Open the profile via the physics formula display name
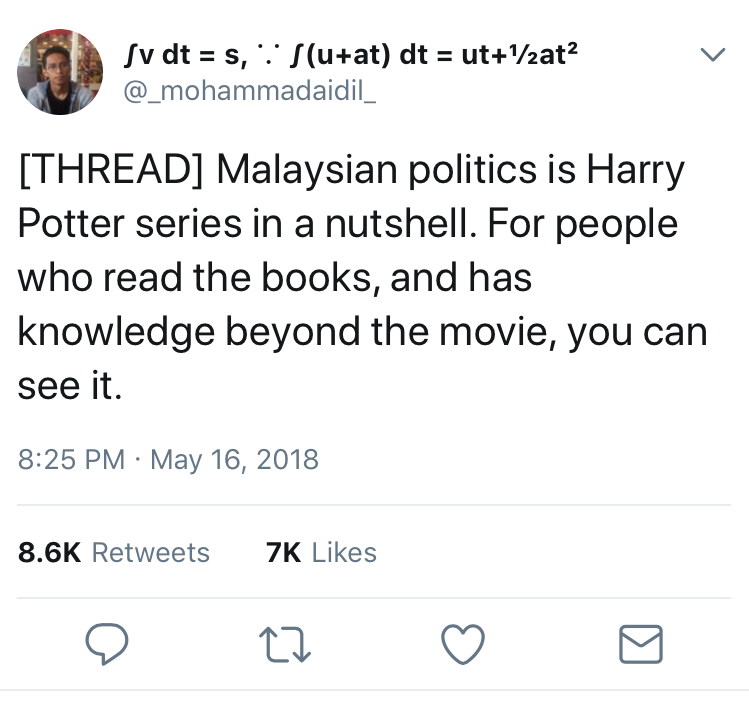The height and width of the screenshot is (701, 749). [x=351, y=54]
